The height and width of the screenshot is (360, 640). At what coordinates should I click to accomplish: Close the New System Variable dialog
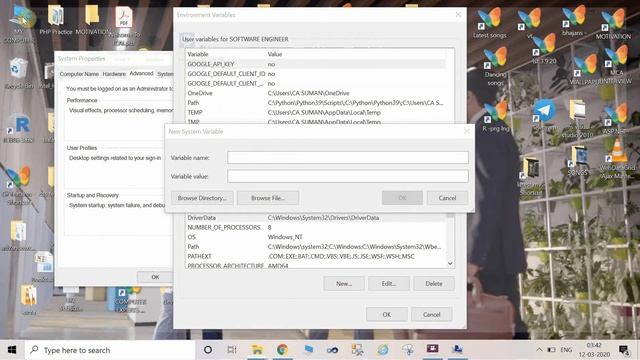[467, 131]
